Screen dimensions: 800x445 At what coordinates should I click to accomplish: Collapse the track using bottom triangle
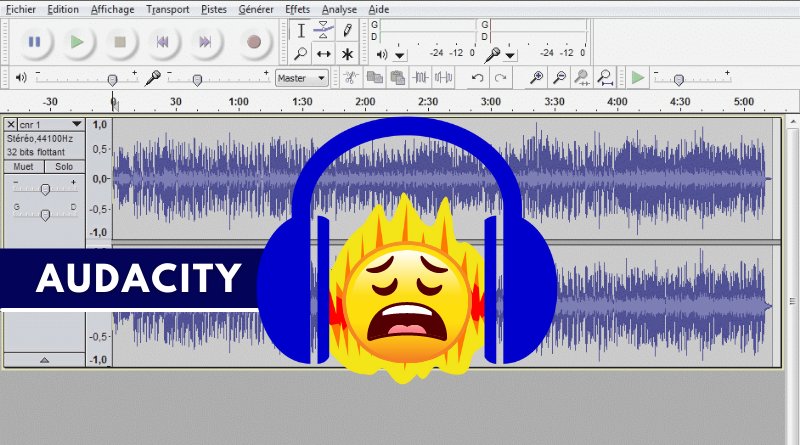pos(44,358)
